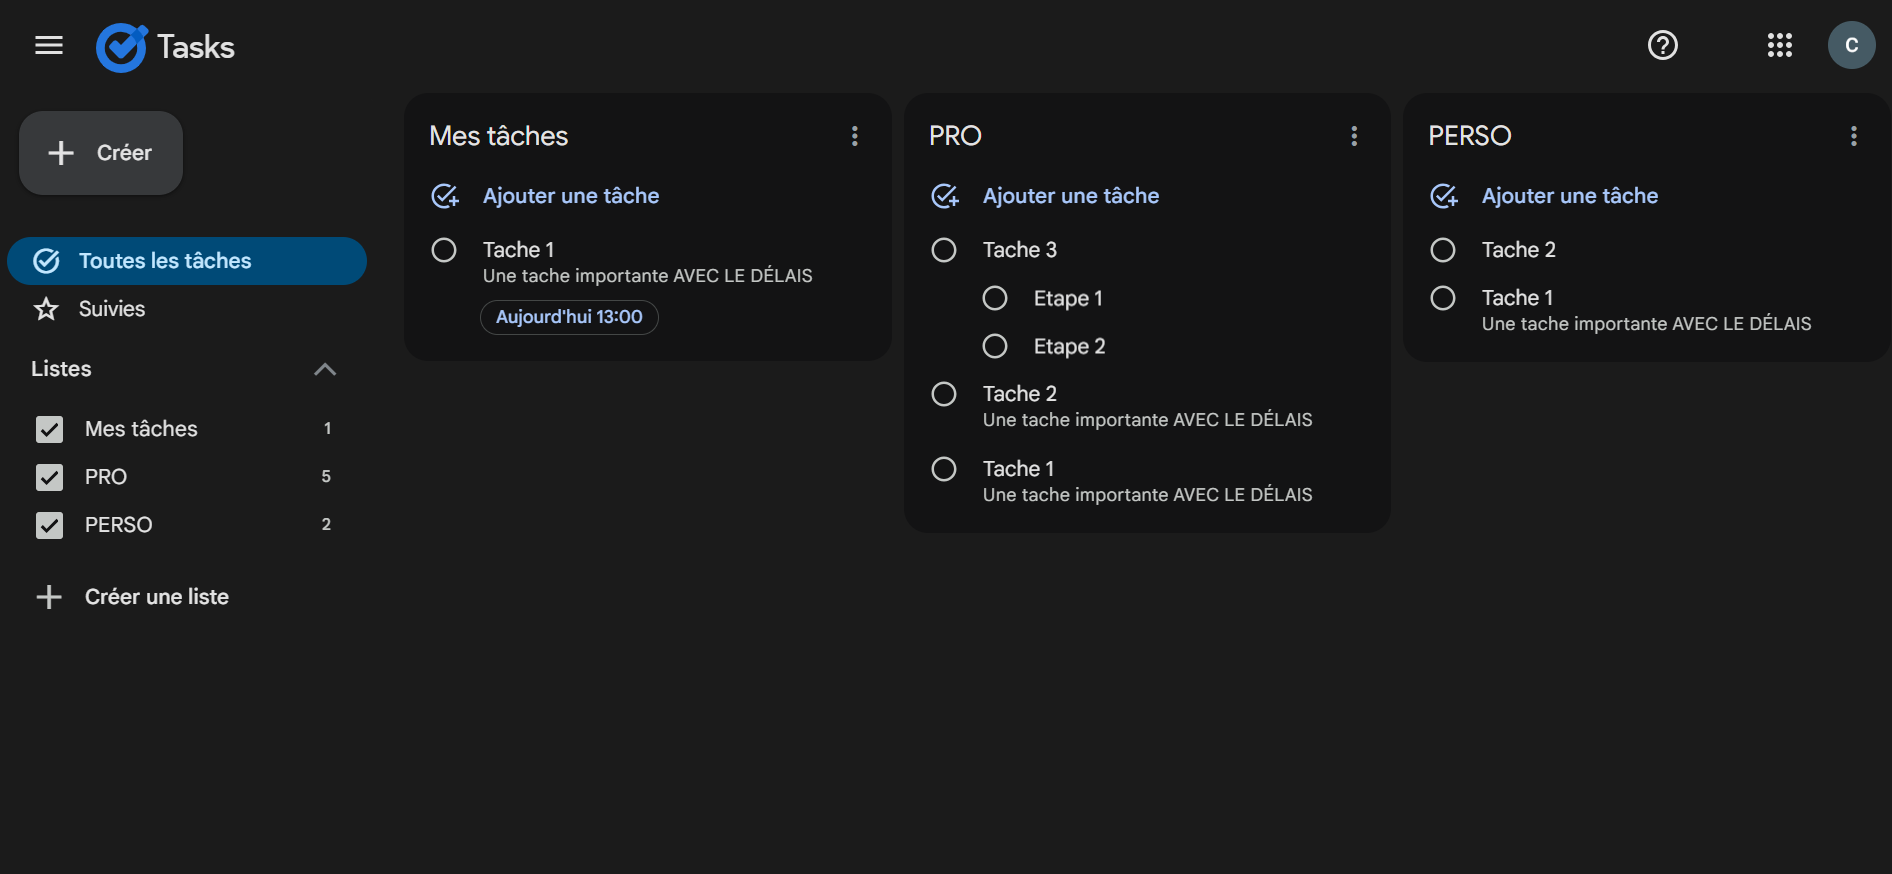Open the Aujourd'hui 13:00 date chip
Viewport: 1892px width, 874px height.
pos(569,317)
